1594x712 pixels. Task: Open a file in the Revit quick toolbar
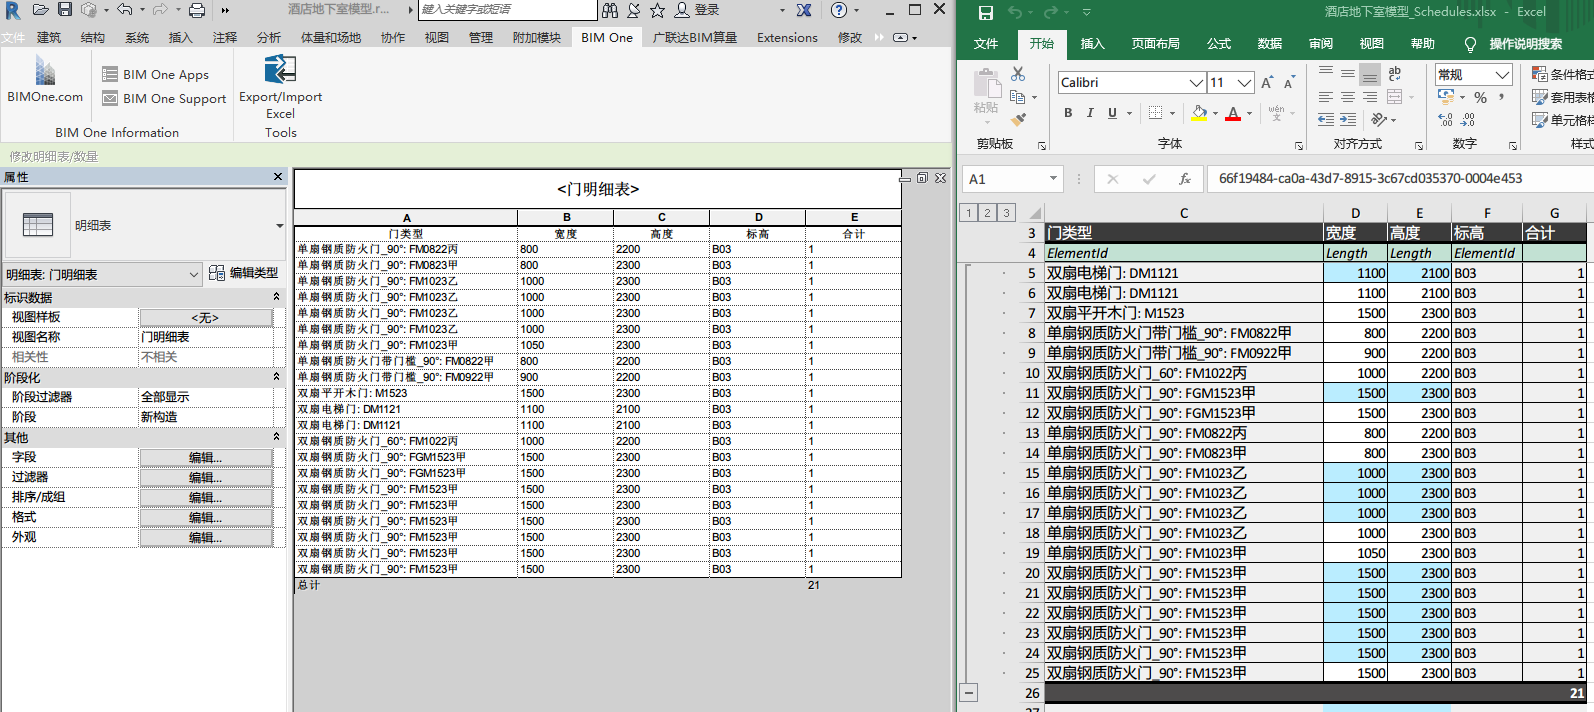[x=41, y=10]
